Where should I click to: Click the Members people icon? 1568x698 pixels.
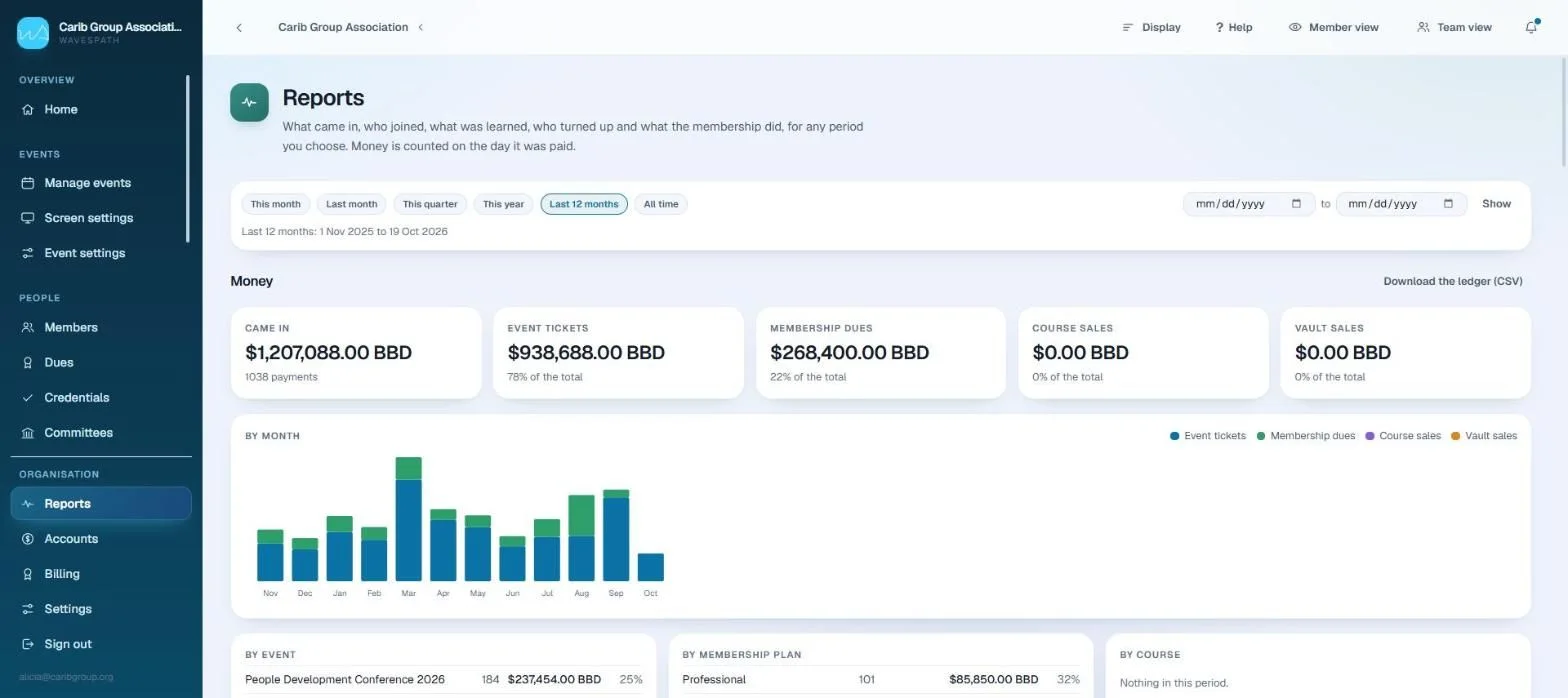tap(28, 327)
